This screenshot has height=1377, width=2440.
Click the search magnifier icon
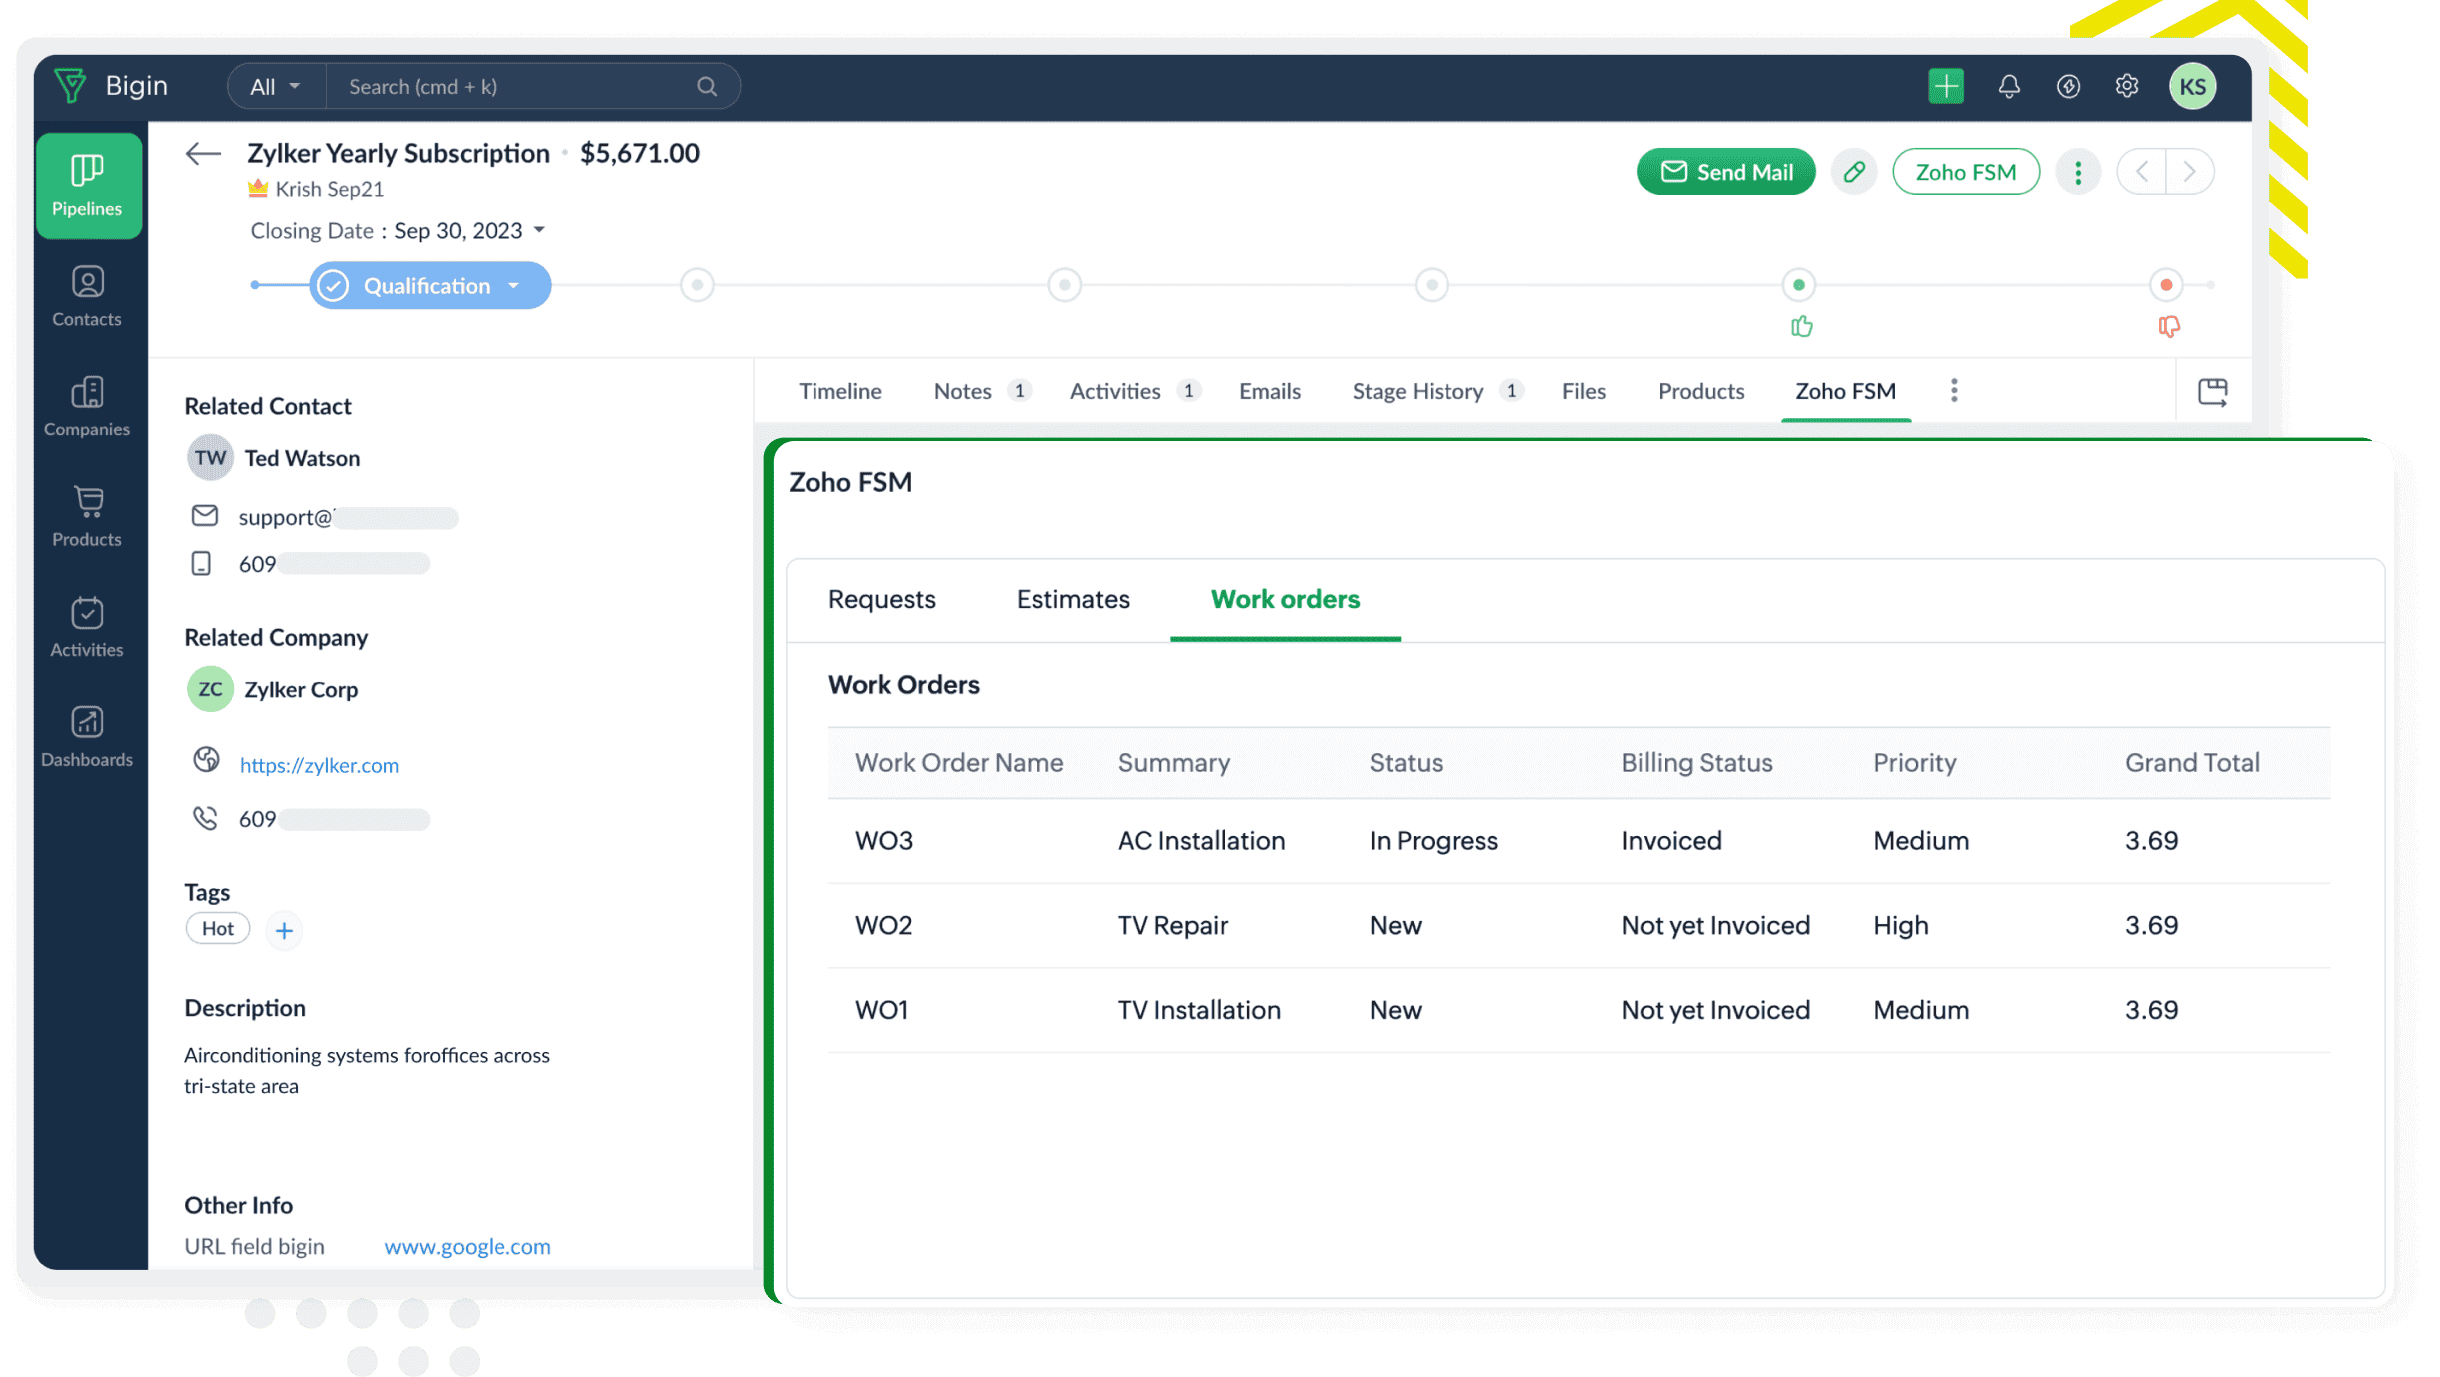pos(707,87)
